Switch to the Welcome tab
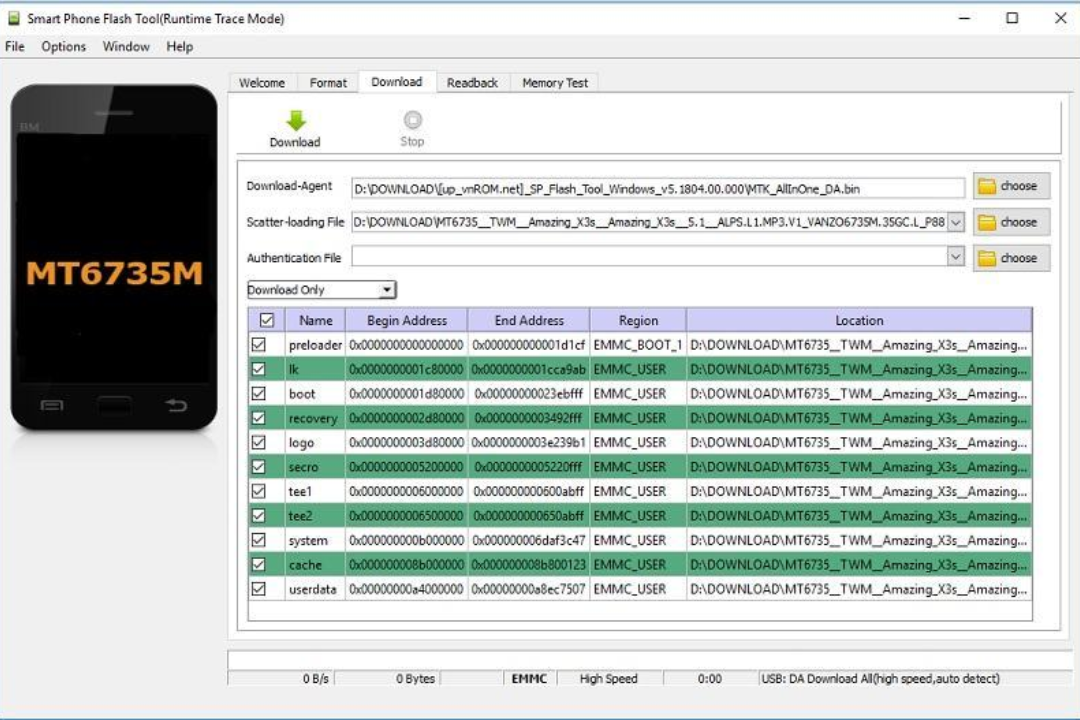The width and height of the screenshot is (1080, 720). click(x=262, y=83)
